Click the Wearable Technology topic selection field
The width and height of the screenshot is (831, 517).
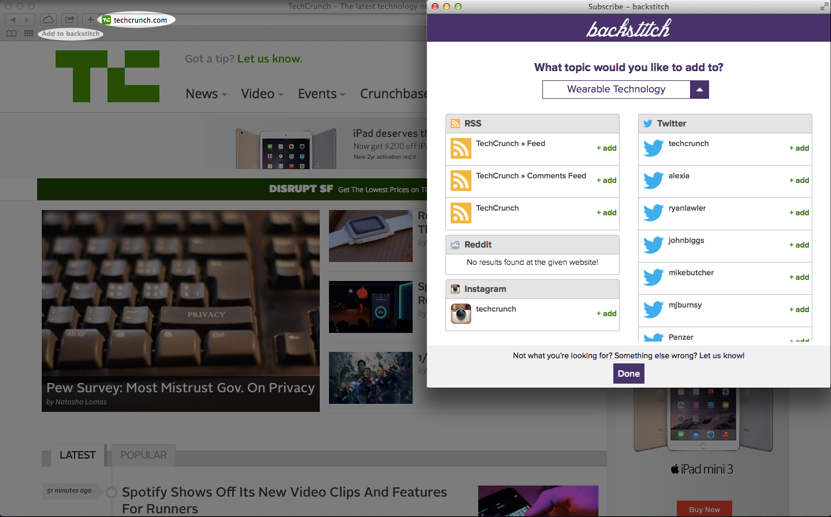(x=616, y=90)
